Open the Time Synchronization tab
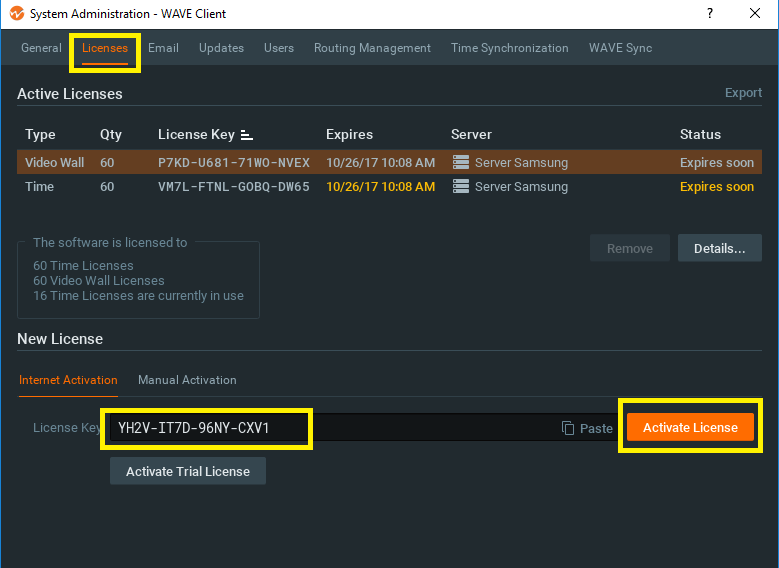Image resolution: width=779 pixels, height=568 pixels. pos(510,48)
